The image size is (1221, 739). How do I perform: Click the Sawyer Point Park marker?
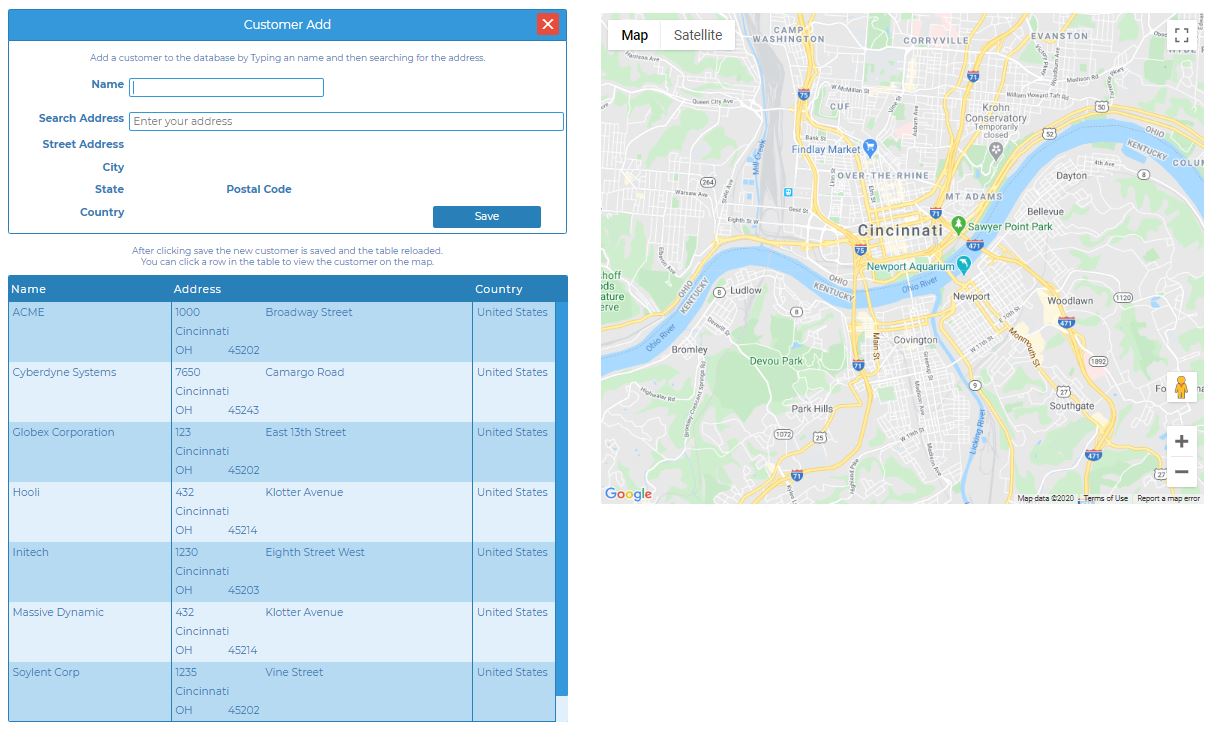(958, 226)
